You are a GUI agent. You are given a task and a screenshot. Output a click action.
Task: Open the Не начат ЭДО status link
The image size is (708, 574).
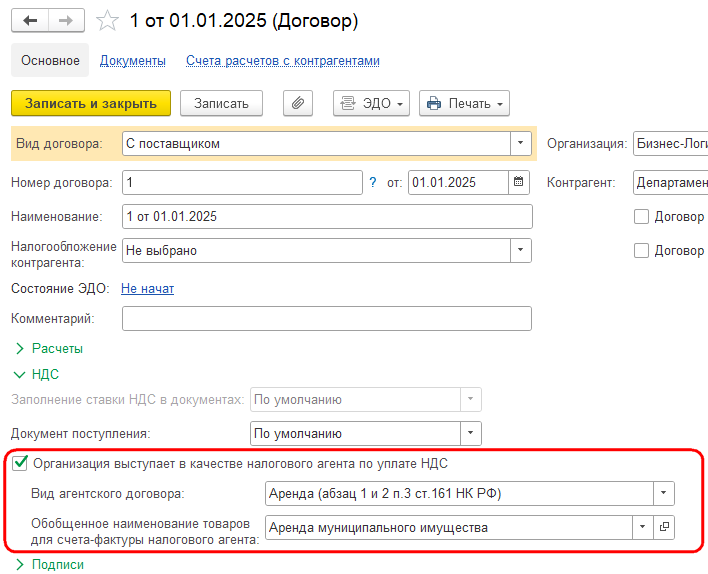point(147,289)
